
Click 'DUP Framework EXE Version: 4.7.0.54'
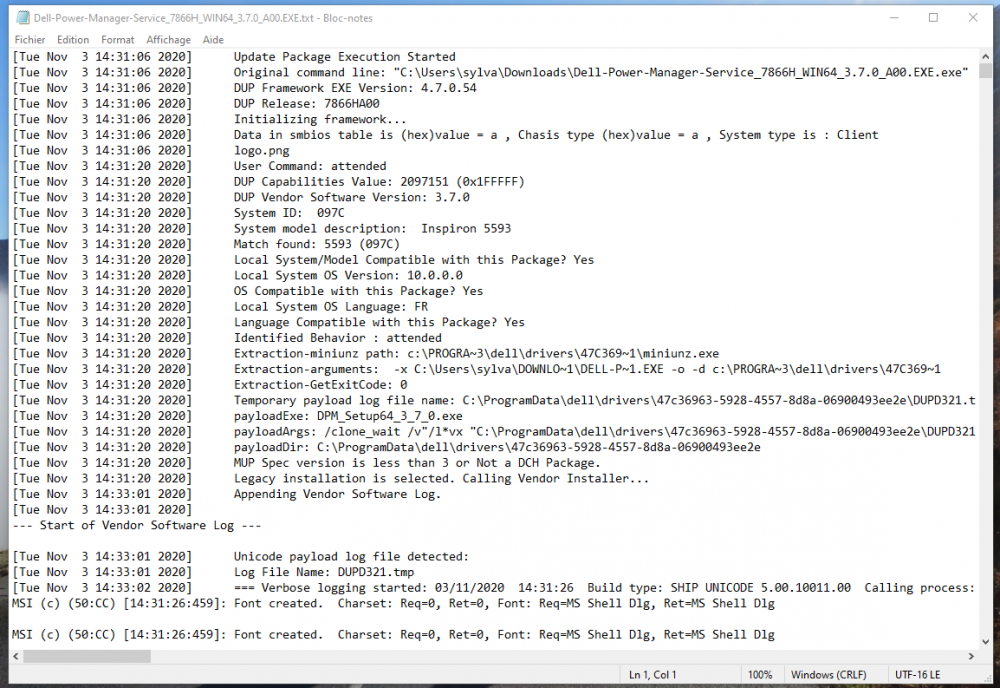355,88
